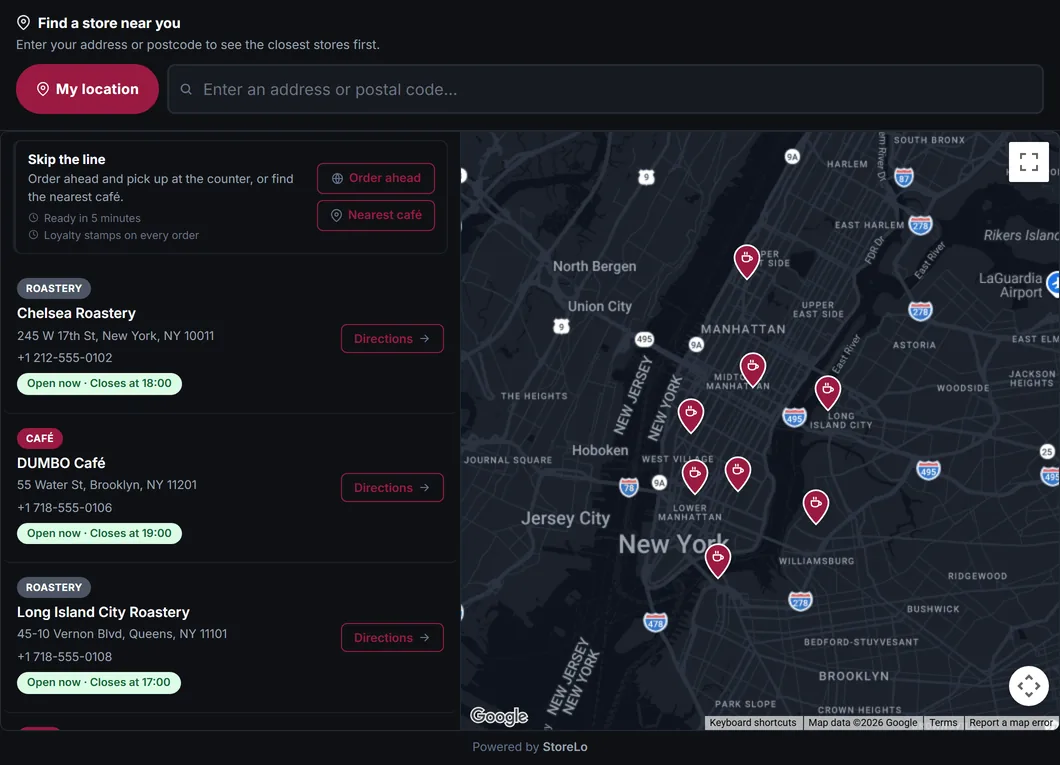Click phone number +1 212-555-0102
1060x765 pixels.
[x=65, y=358]
